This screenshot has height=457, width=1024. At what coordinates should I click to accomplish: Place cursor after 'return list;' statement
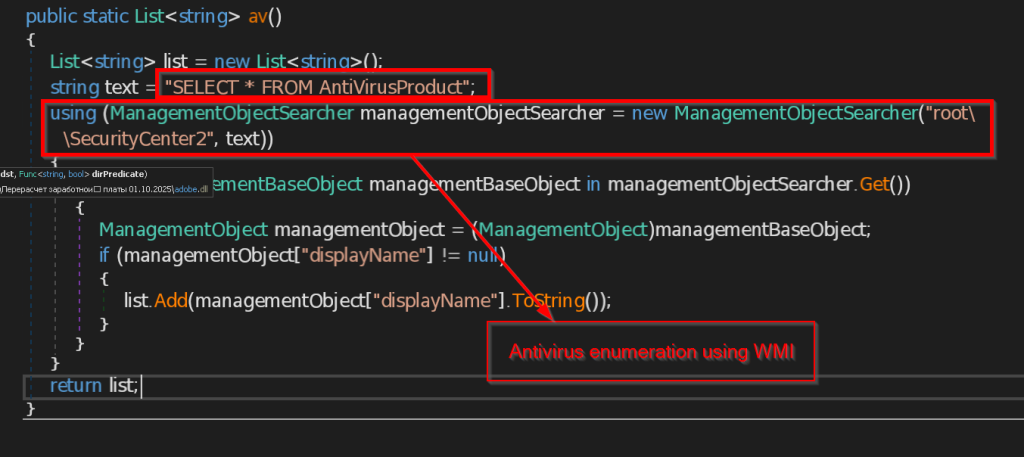[x=142, y=385]
